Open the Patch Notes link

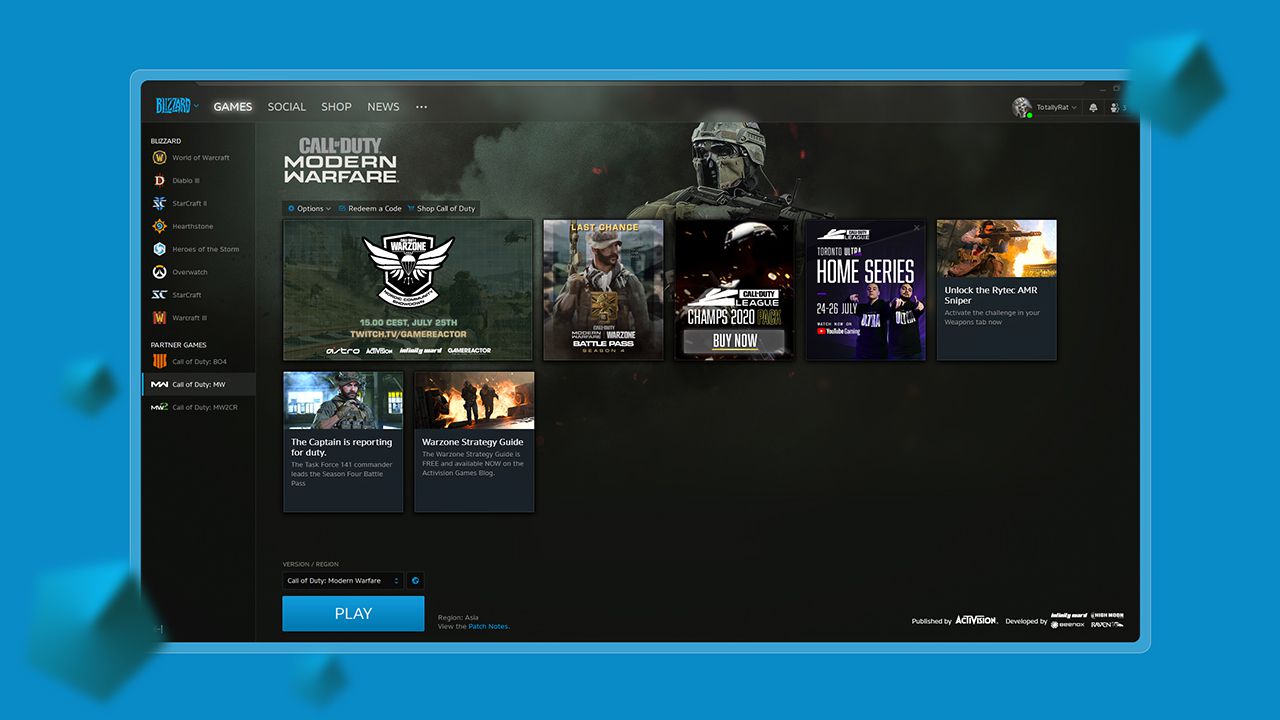pyautogui.click(x=488, y=627)
